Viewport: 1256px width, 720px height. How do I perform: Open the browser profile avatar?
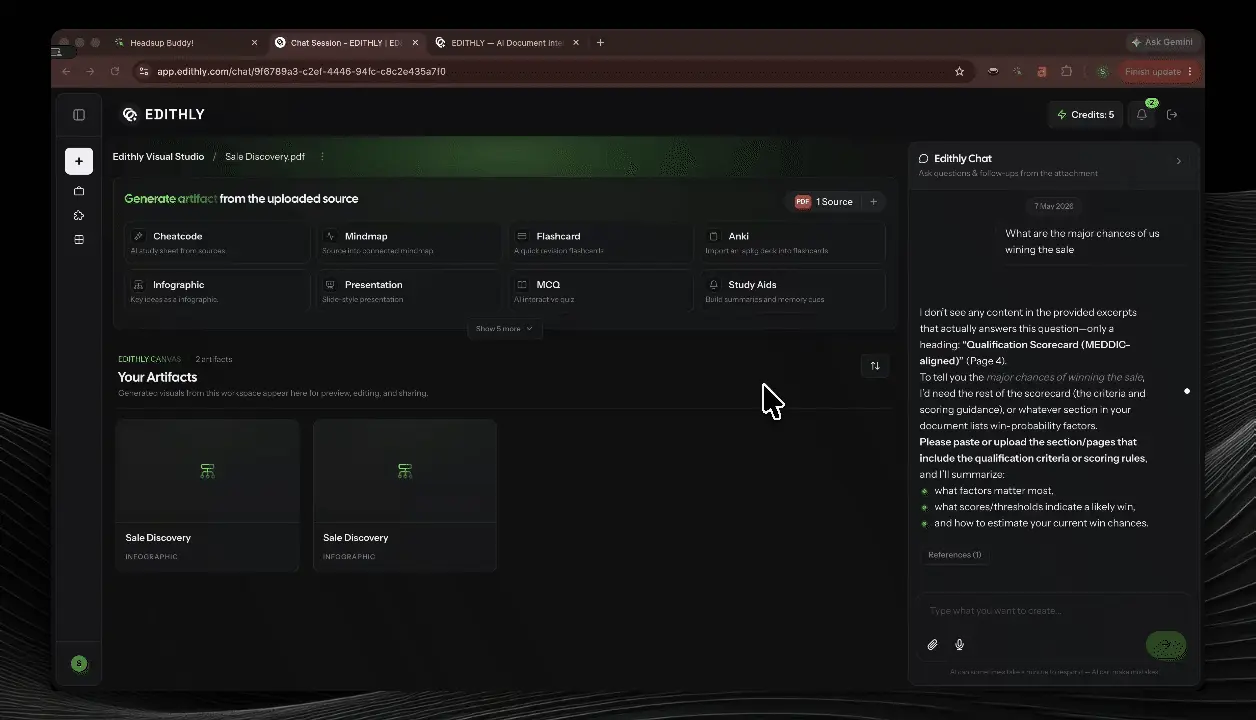(1102, 72)
